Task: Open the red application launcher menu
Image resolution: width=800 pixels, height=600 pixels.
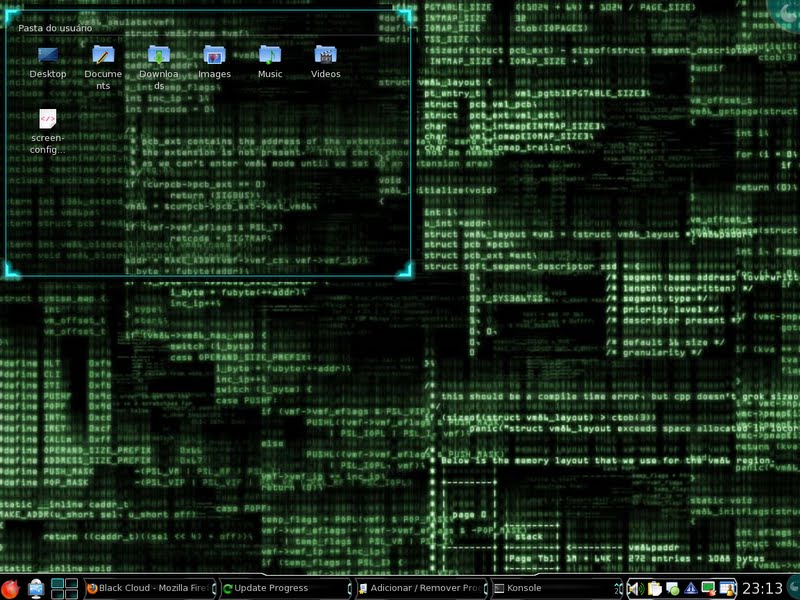Action: [x=10, y=588]
